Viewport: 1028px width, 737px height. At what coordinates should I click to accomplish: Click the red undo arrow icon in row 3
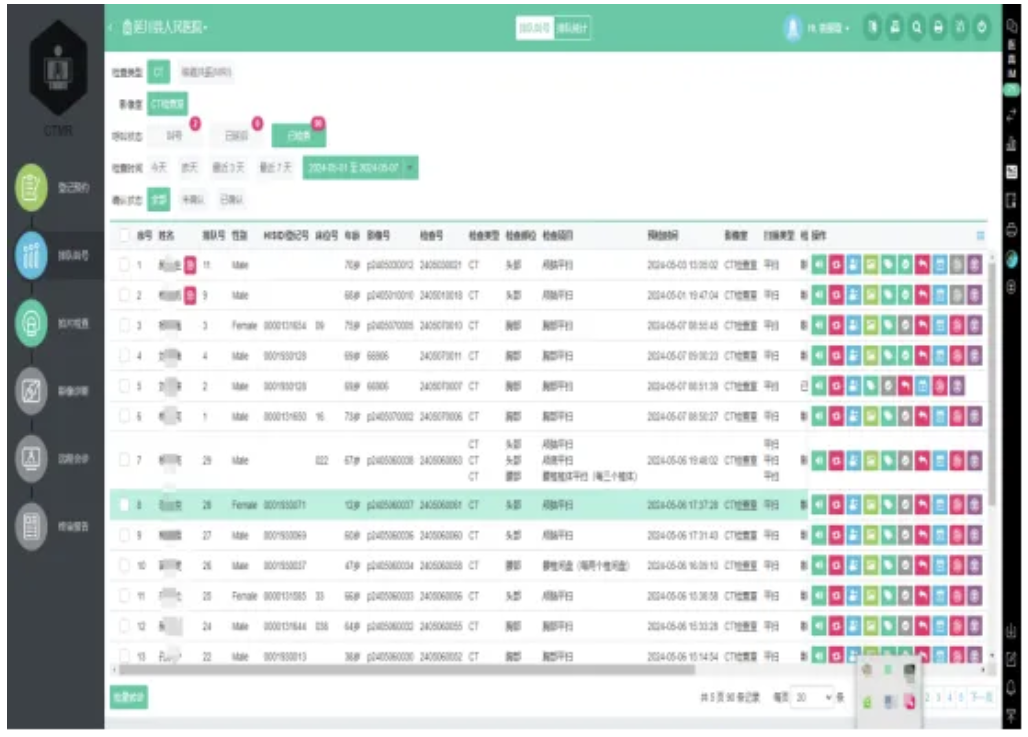pos(923,326)
